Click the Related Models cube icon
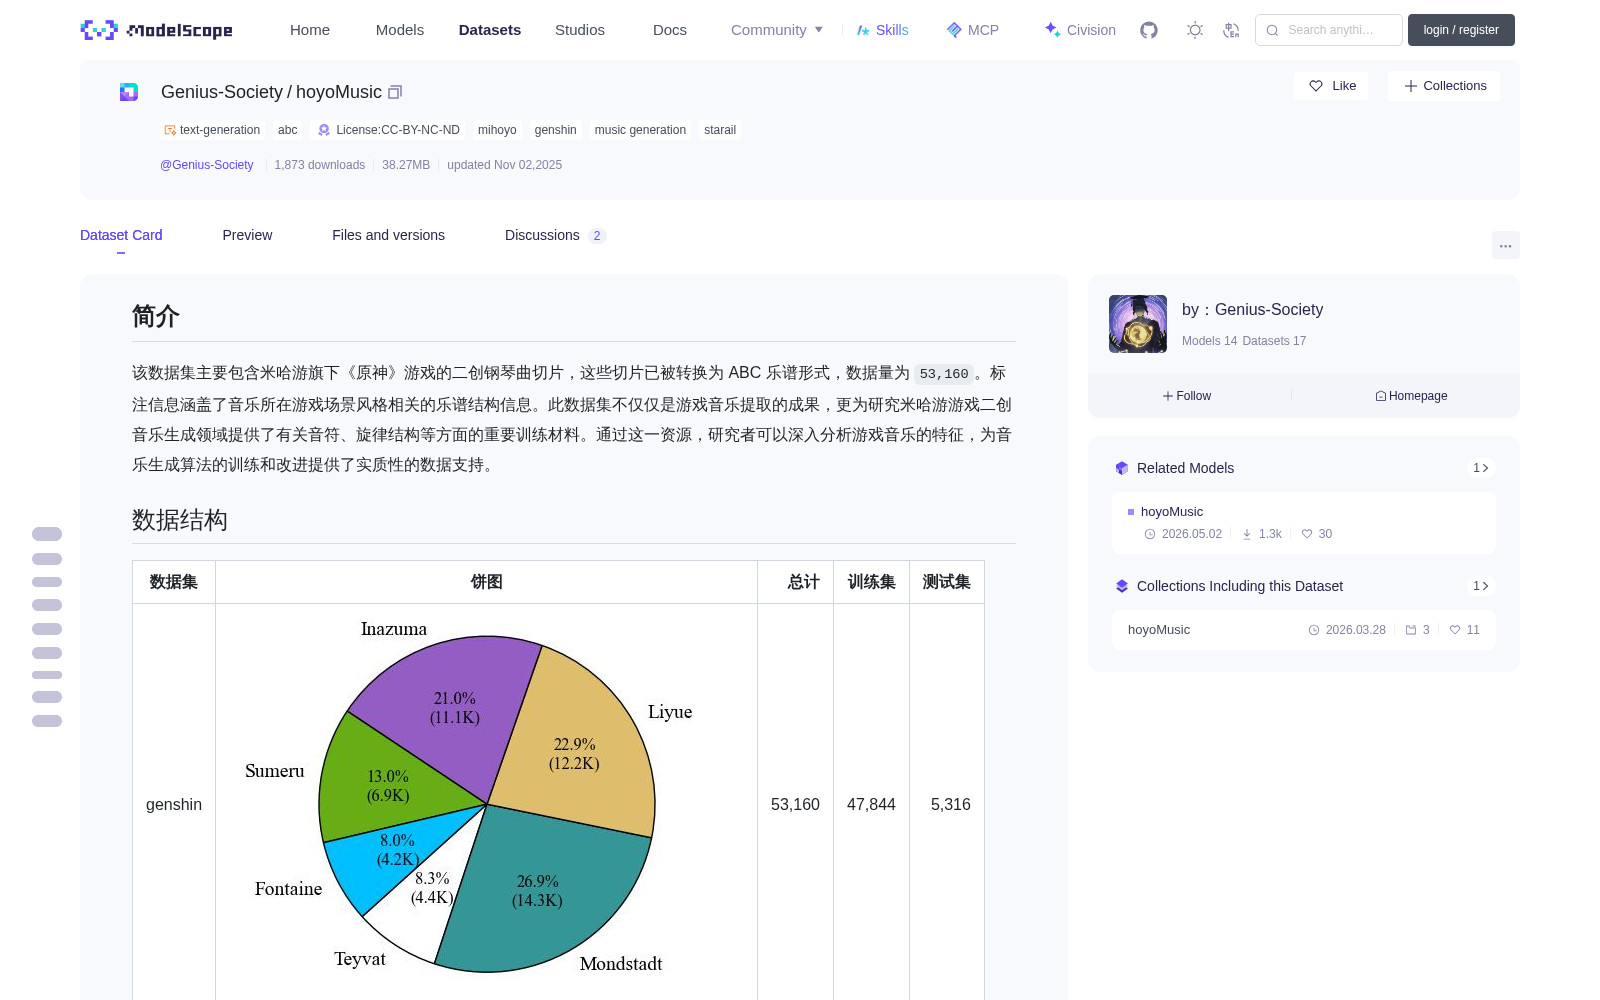The width and height of the screenshot is (1600, 1000). 1122,468
